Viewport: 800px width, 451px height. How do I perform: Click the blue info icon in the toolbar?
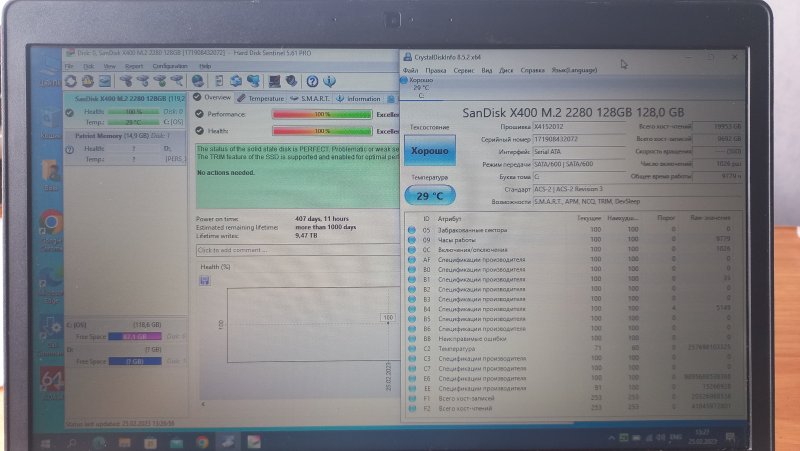331,81
